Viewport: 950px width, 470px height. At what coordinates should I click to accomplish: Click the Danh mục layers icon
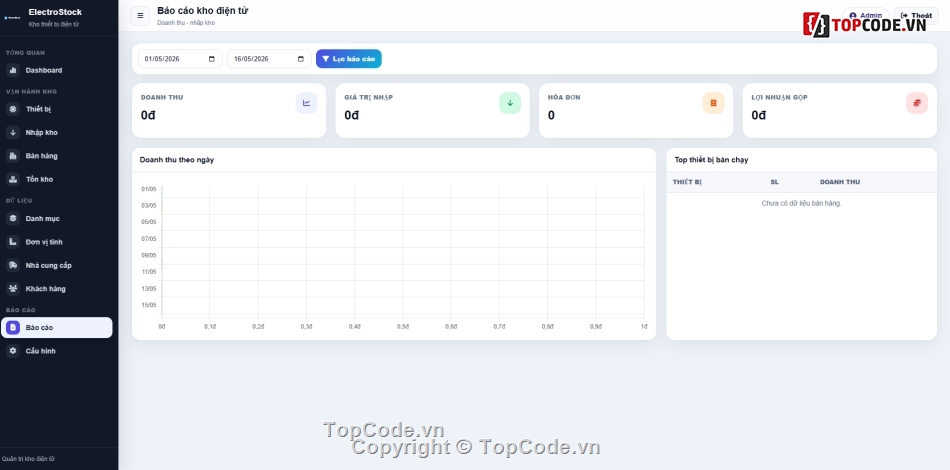click(x=13, y=219)
